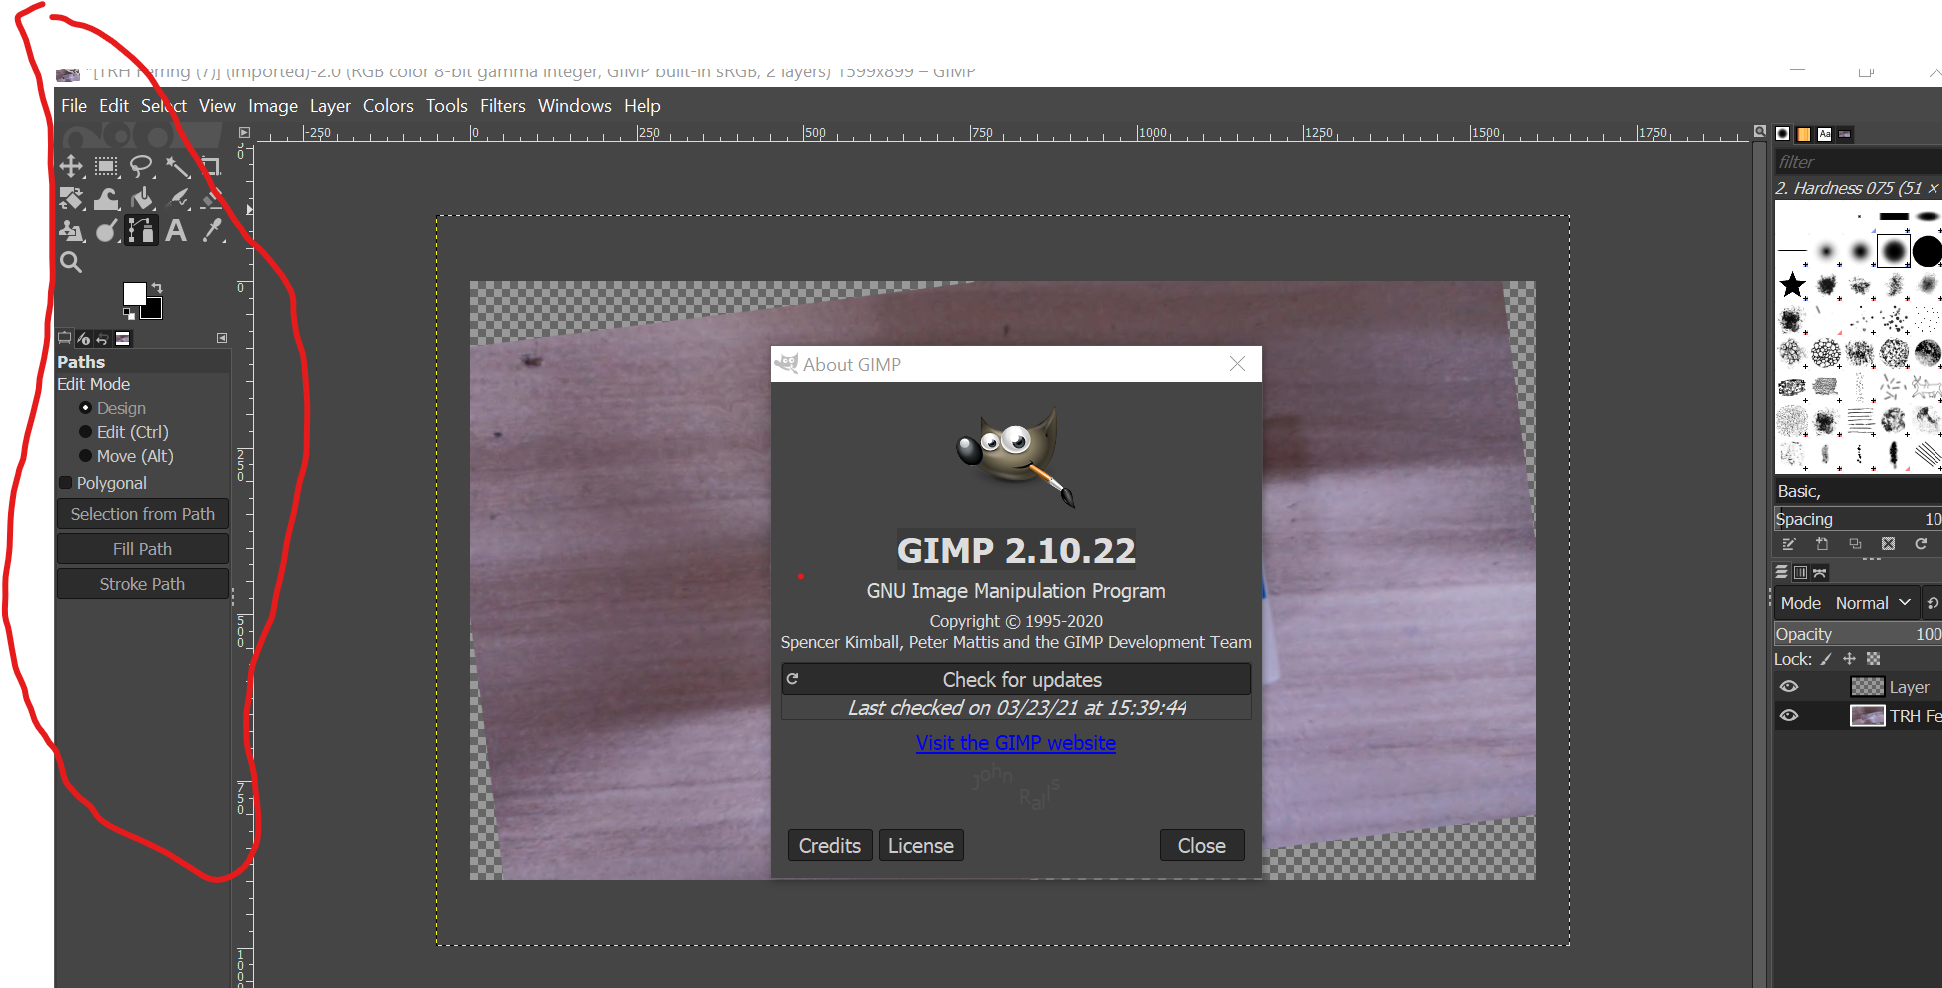1942x988 pixels.
Task: Toggle visibility of the TRH layer
Action: click(1789, 716)
